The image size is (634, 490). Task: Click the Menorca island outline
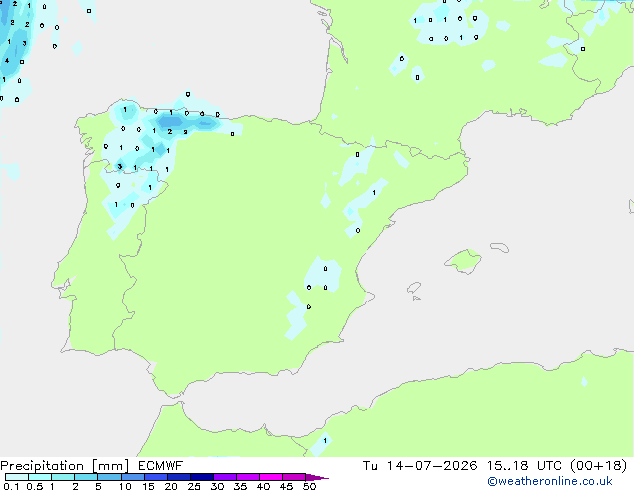point(499,247)
